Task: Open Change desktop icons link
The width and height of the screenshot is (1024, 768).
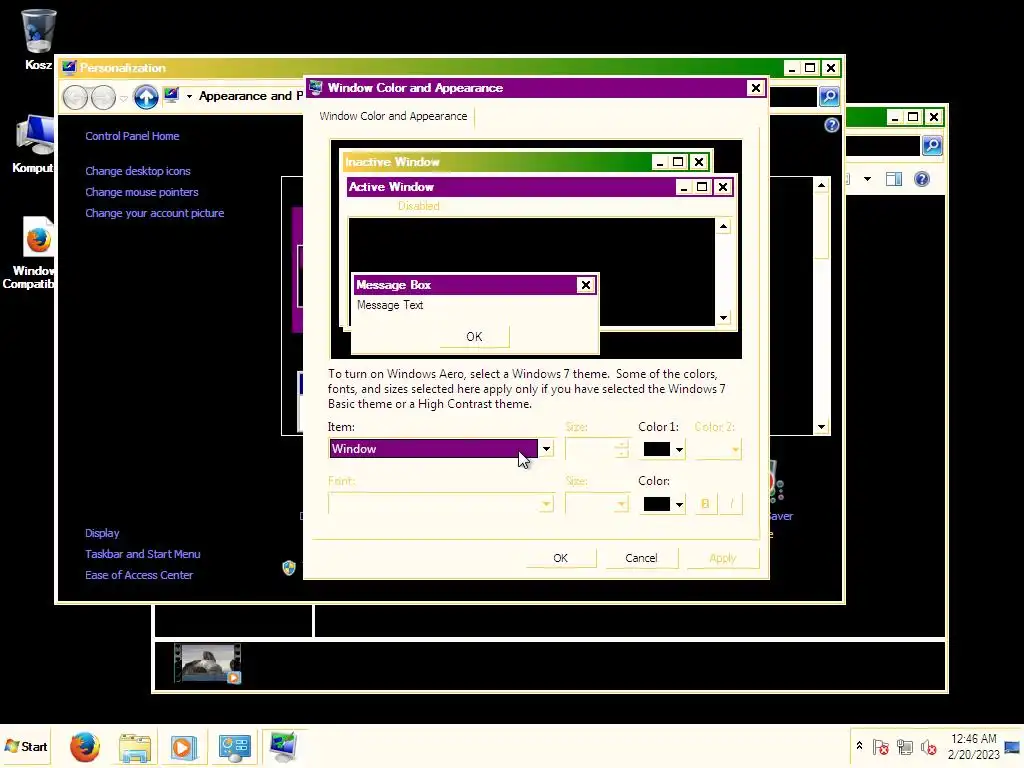Action: tap(138, 171)
